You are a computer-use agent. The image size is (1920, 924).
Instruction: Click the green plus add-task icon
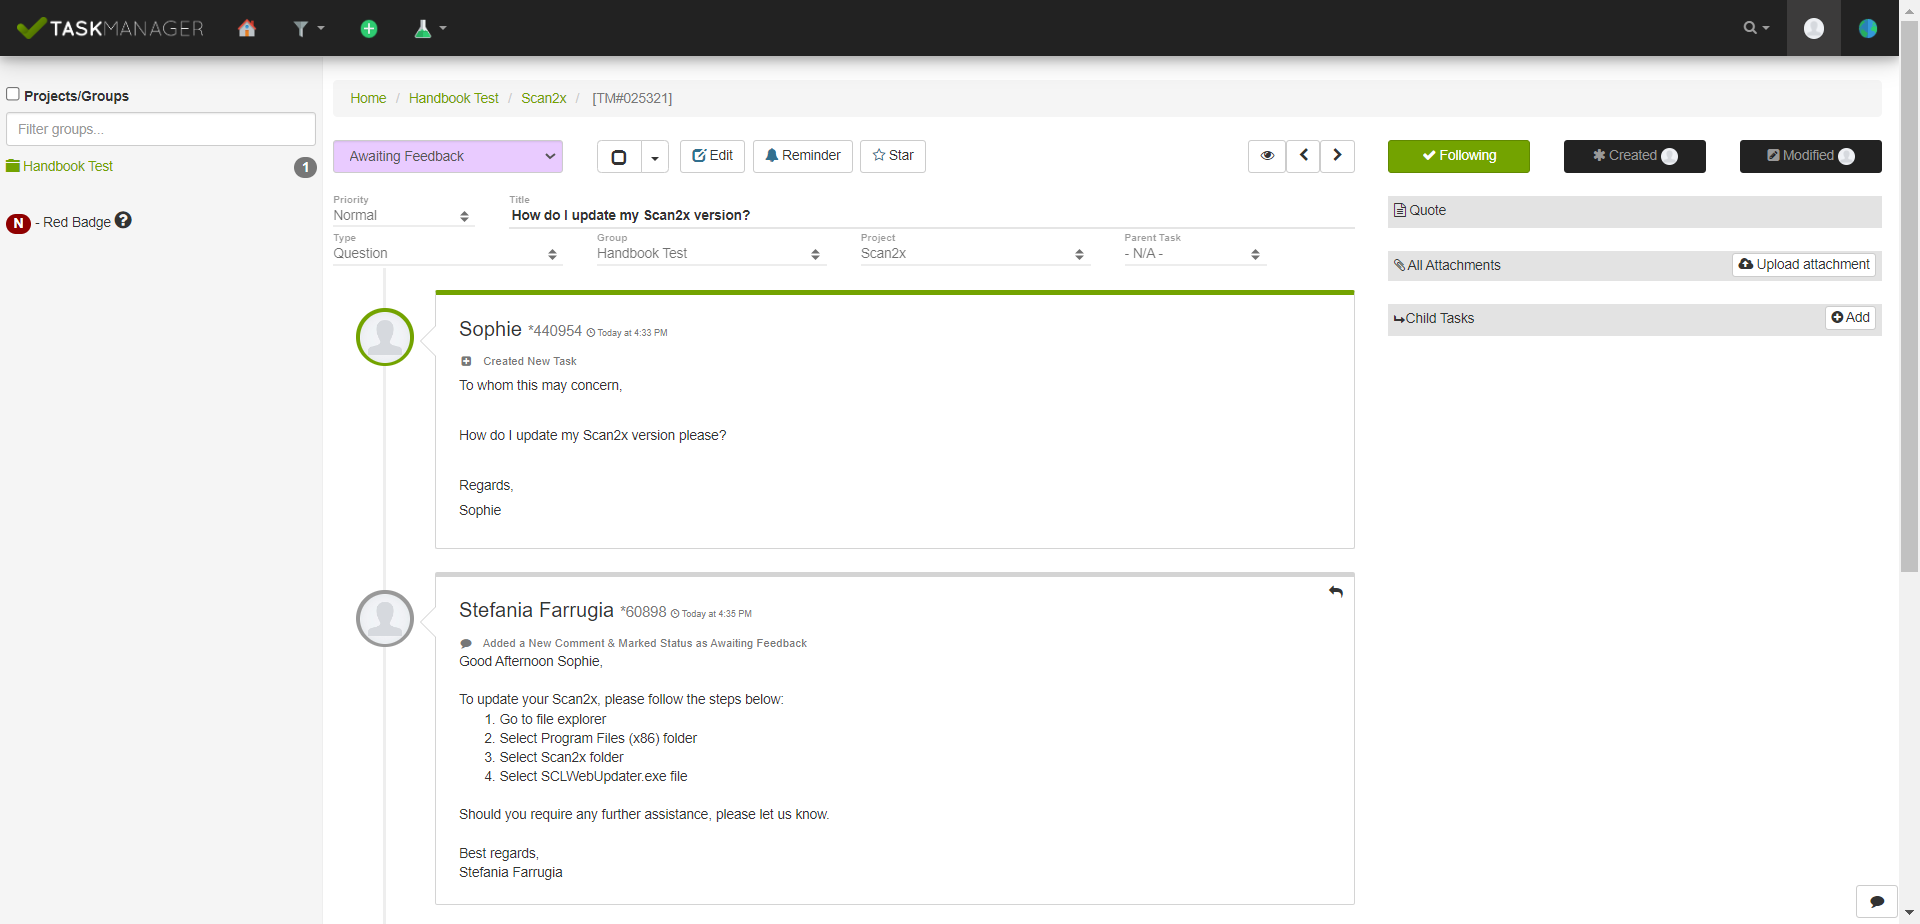[x=369, y=28]
